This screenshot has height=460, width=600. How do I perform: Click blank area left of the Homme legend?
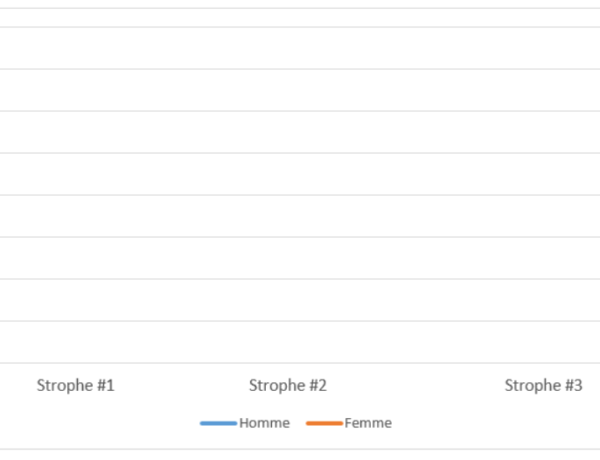[120, 423]
